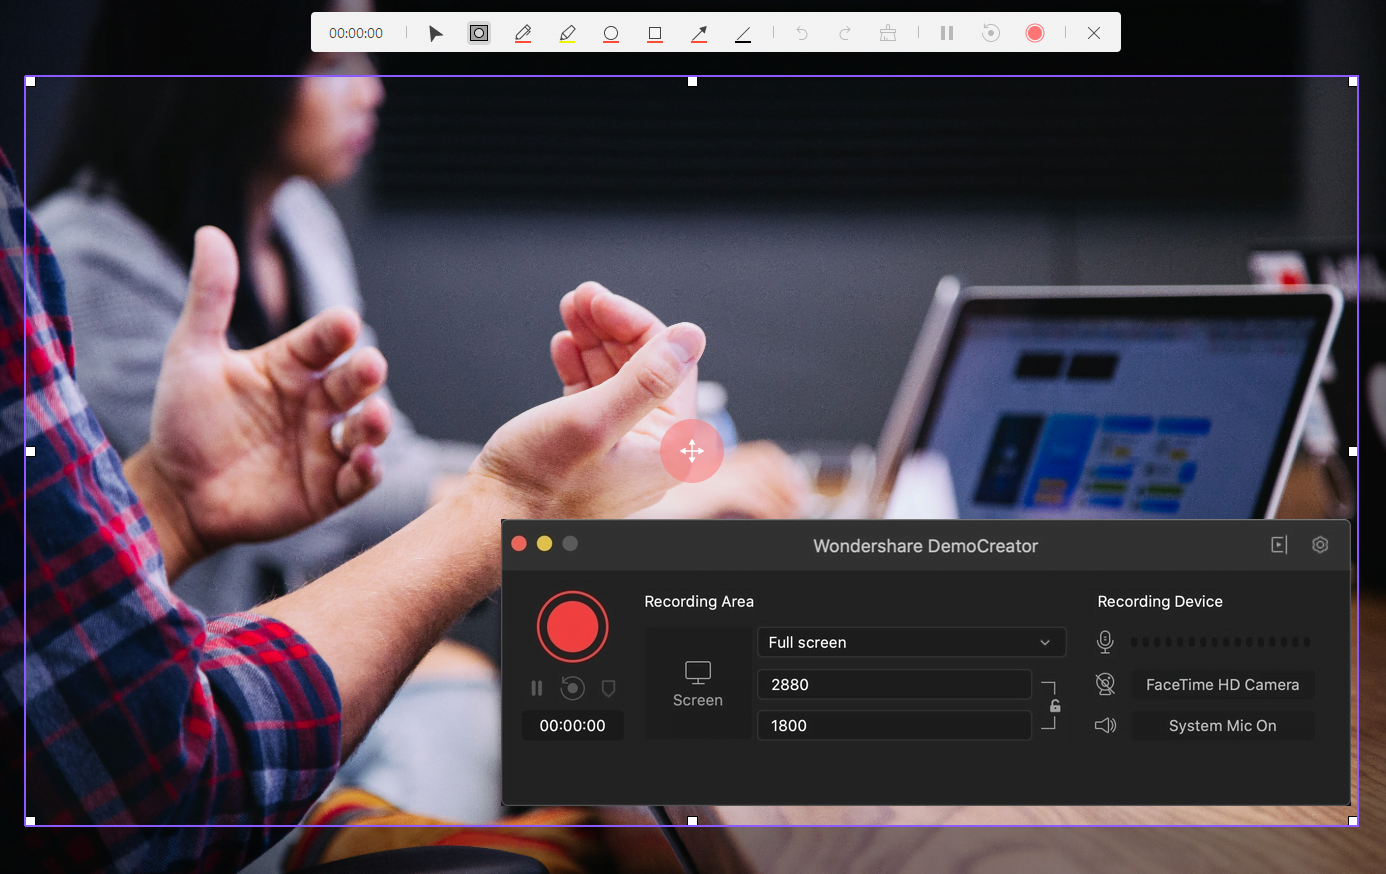
Task: Open the FaceTime HD Camera selector
Action: (x=1222, y=685)
